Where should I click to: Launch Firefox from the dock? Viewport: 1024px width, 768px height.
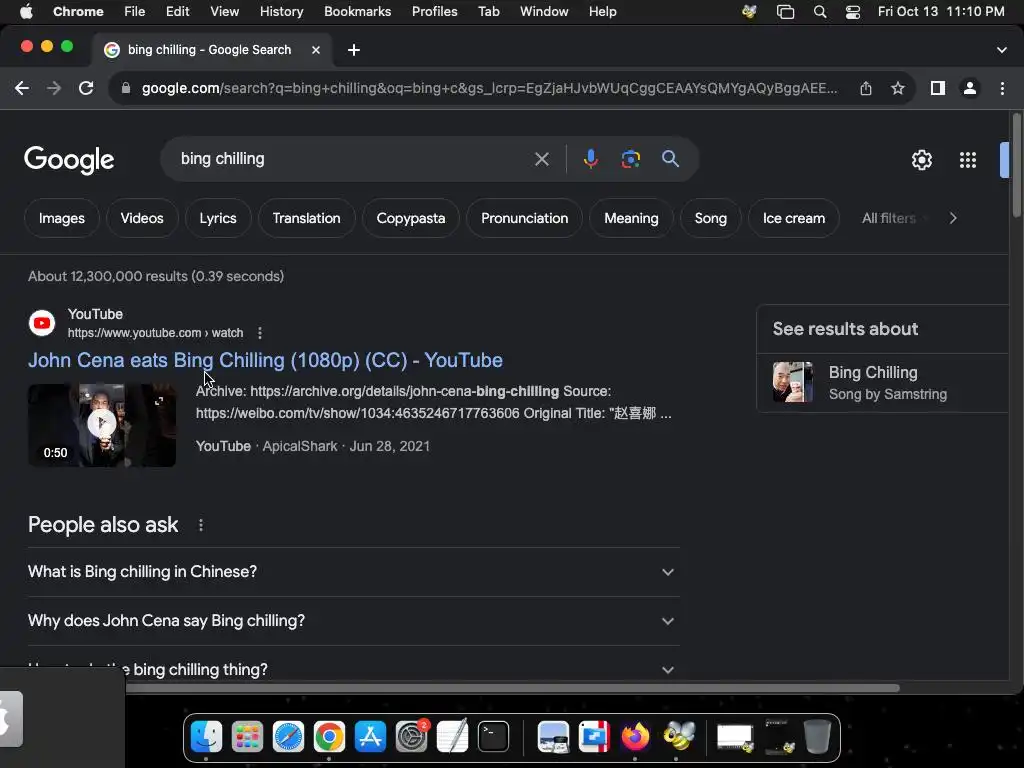coord(635,737)
